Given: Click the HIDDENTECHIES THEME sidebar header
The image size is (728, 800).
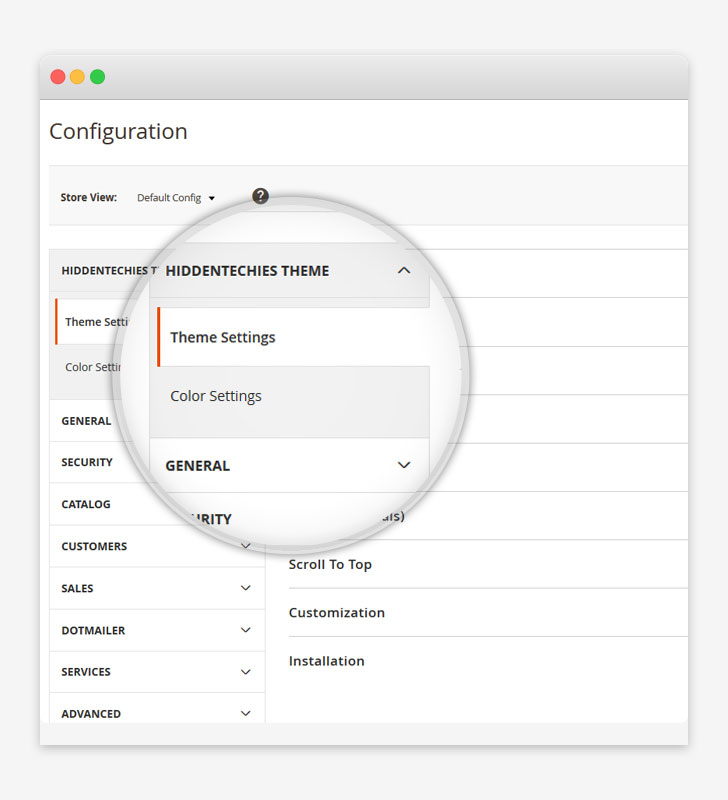Looking at the screenshot, I should click(100, 271).
